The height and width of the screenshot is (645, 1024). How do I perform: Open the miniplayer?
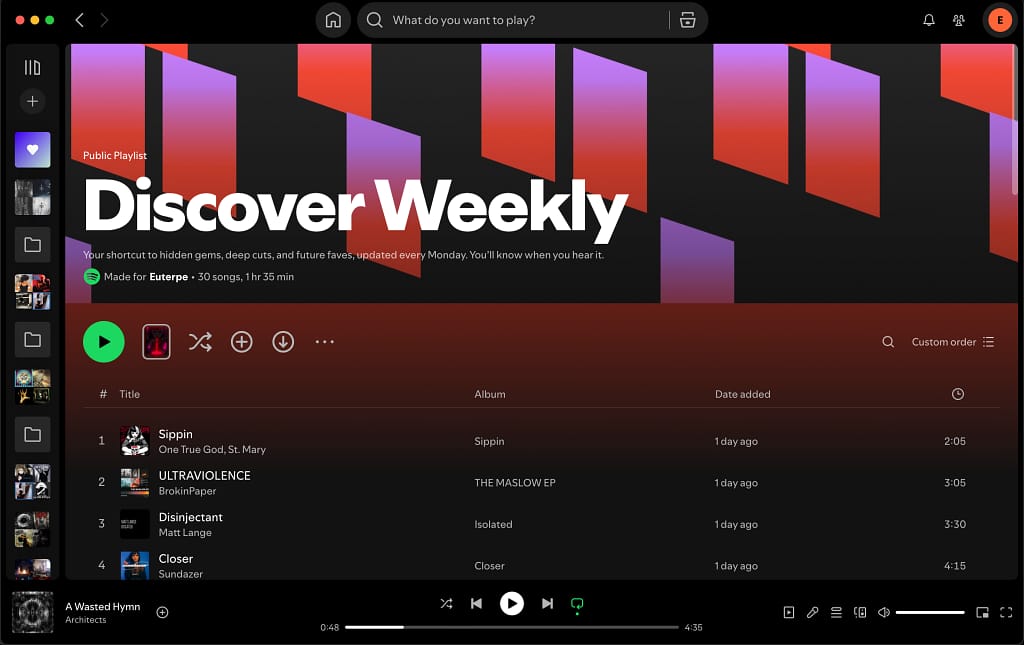(x=982, y=612)
